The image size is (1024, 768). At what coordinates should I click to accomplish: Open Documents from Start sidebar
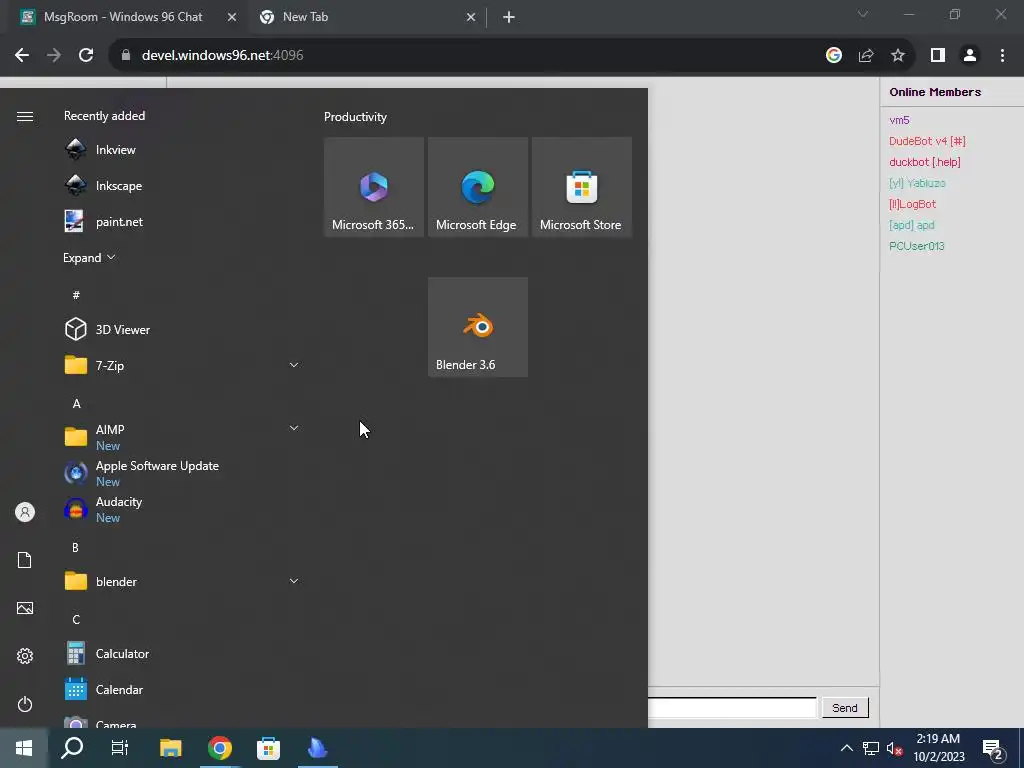point(25,560)
